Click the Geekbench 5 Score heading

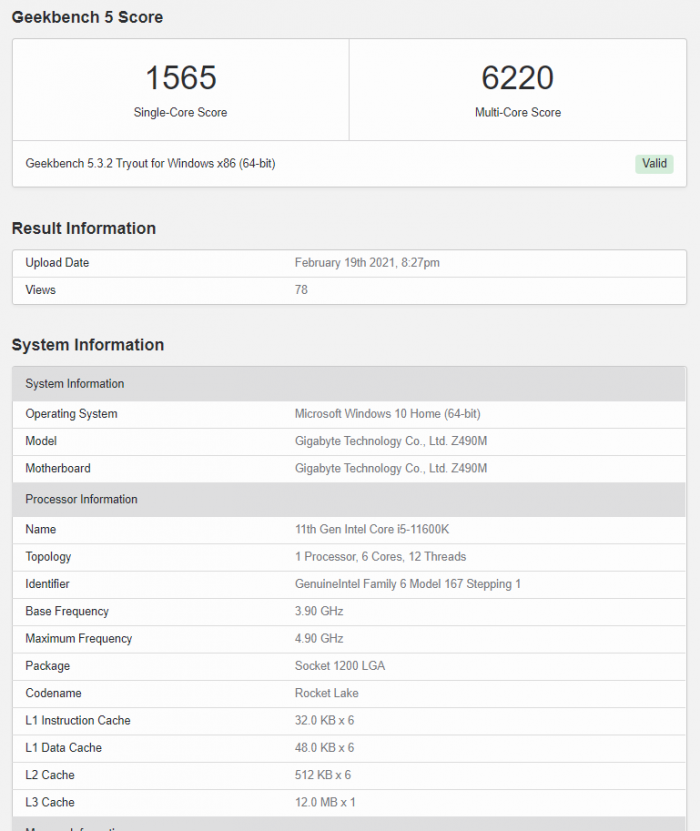[x=87, y=17]
